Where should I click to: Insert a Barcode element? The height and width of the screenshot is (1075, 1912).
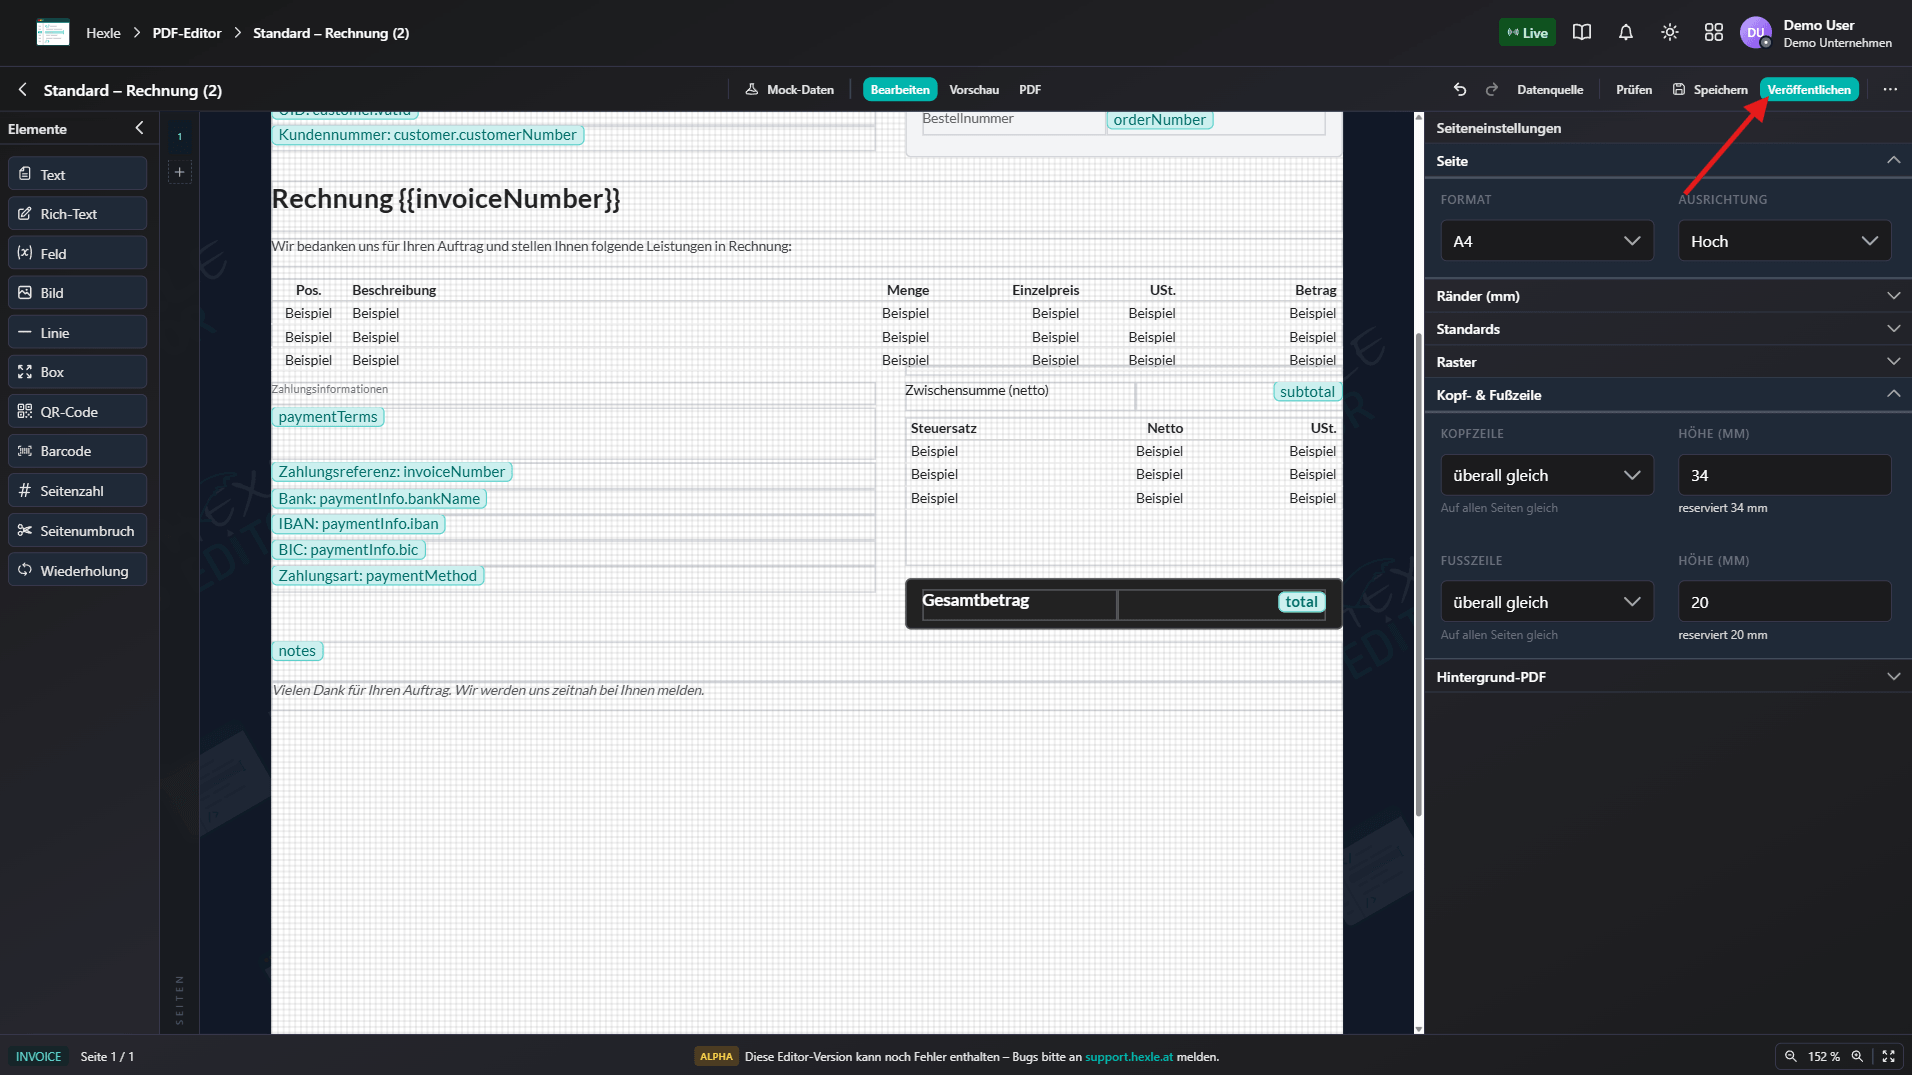(x=77, y=451)
